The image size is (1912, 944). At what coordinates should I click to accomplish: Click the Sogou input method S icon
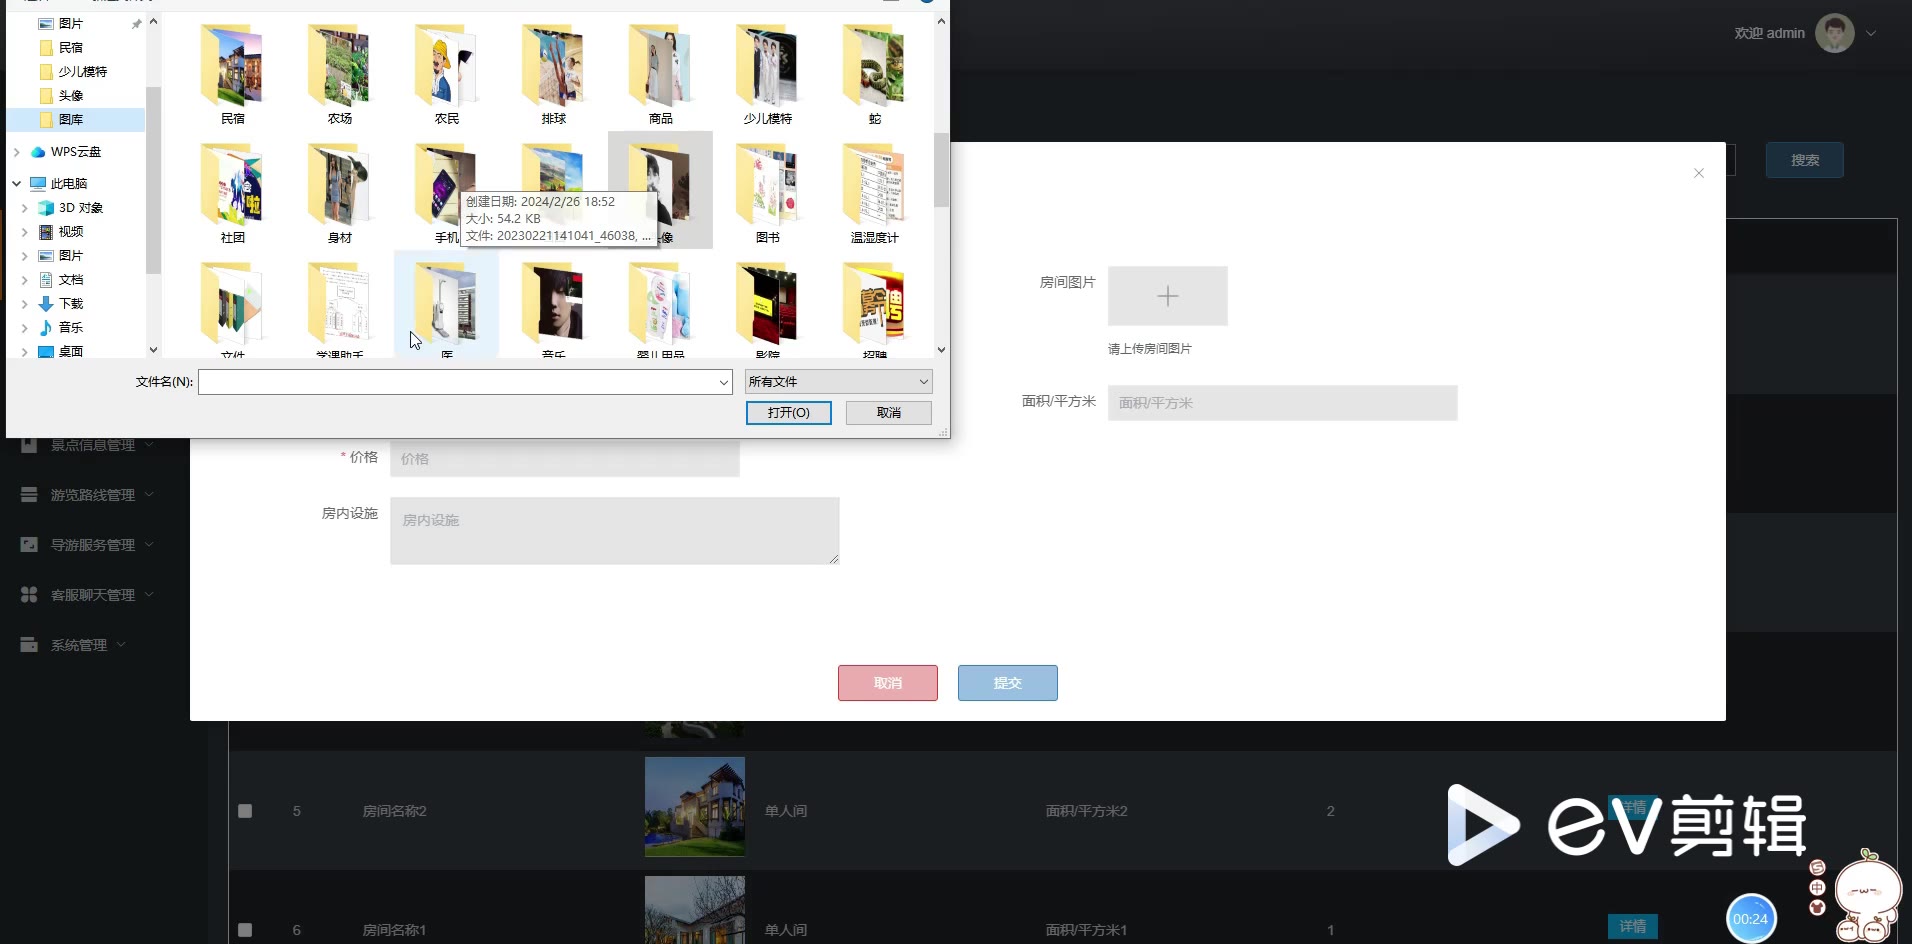point(1817,867)
